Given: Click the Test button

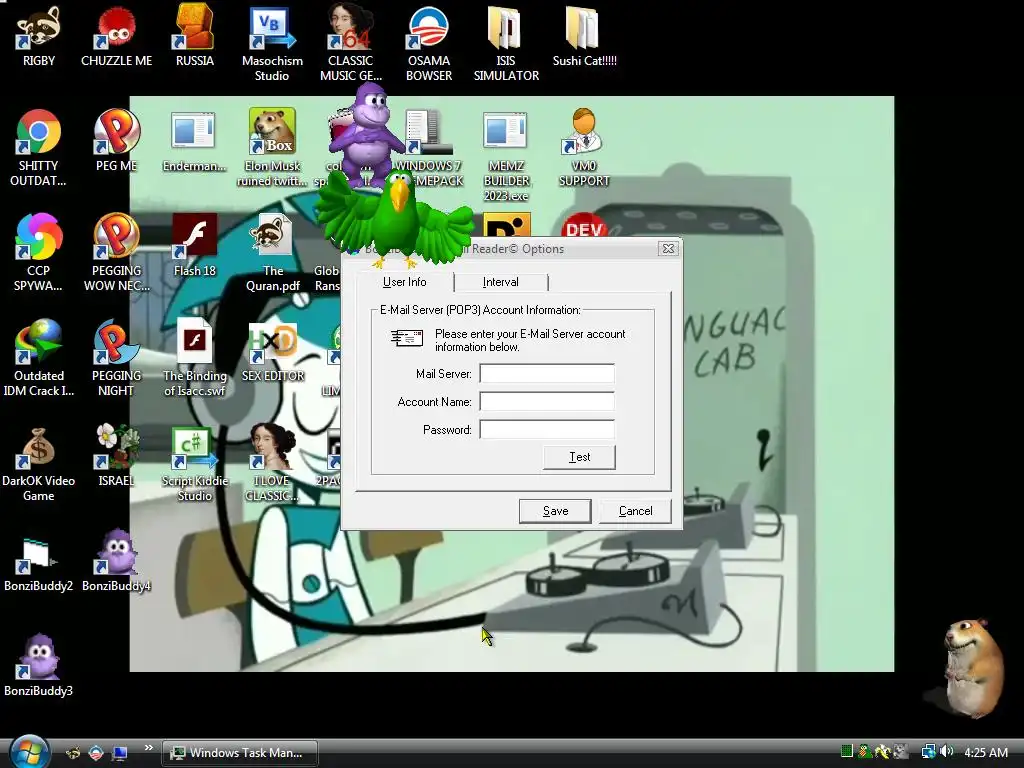Looking at the screenshot, I should coord(579,457).
